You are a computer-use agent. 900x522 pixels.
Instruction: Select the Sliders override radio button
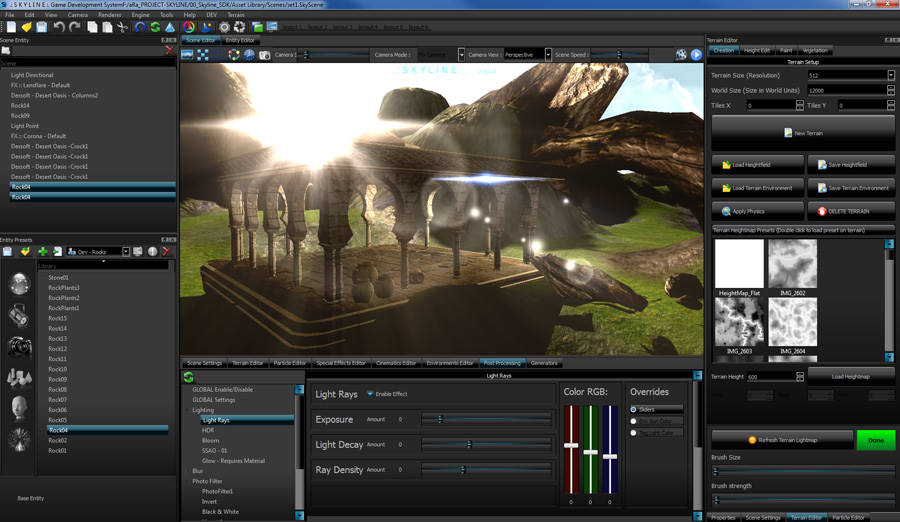pos(634,409)
